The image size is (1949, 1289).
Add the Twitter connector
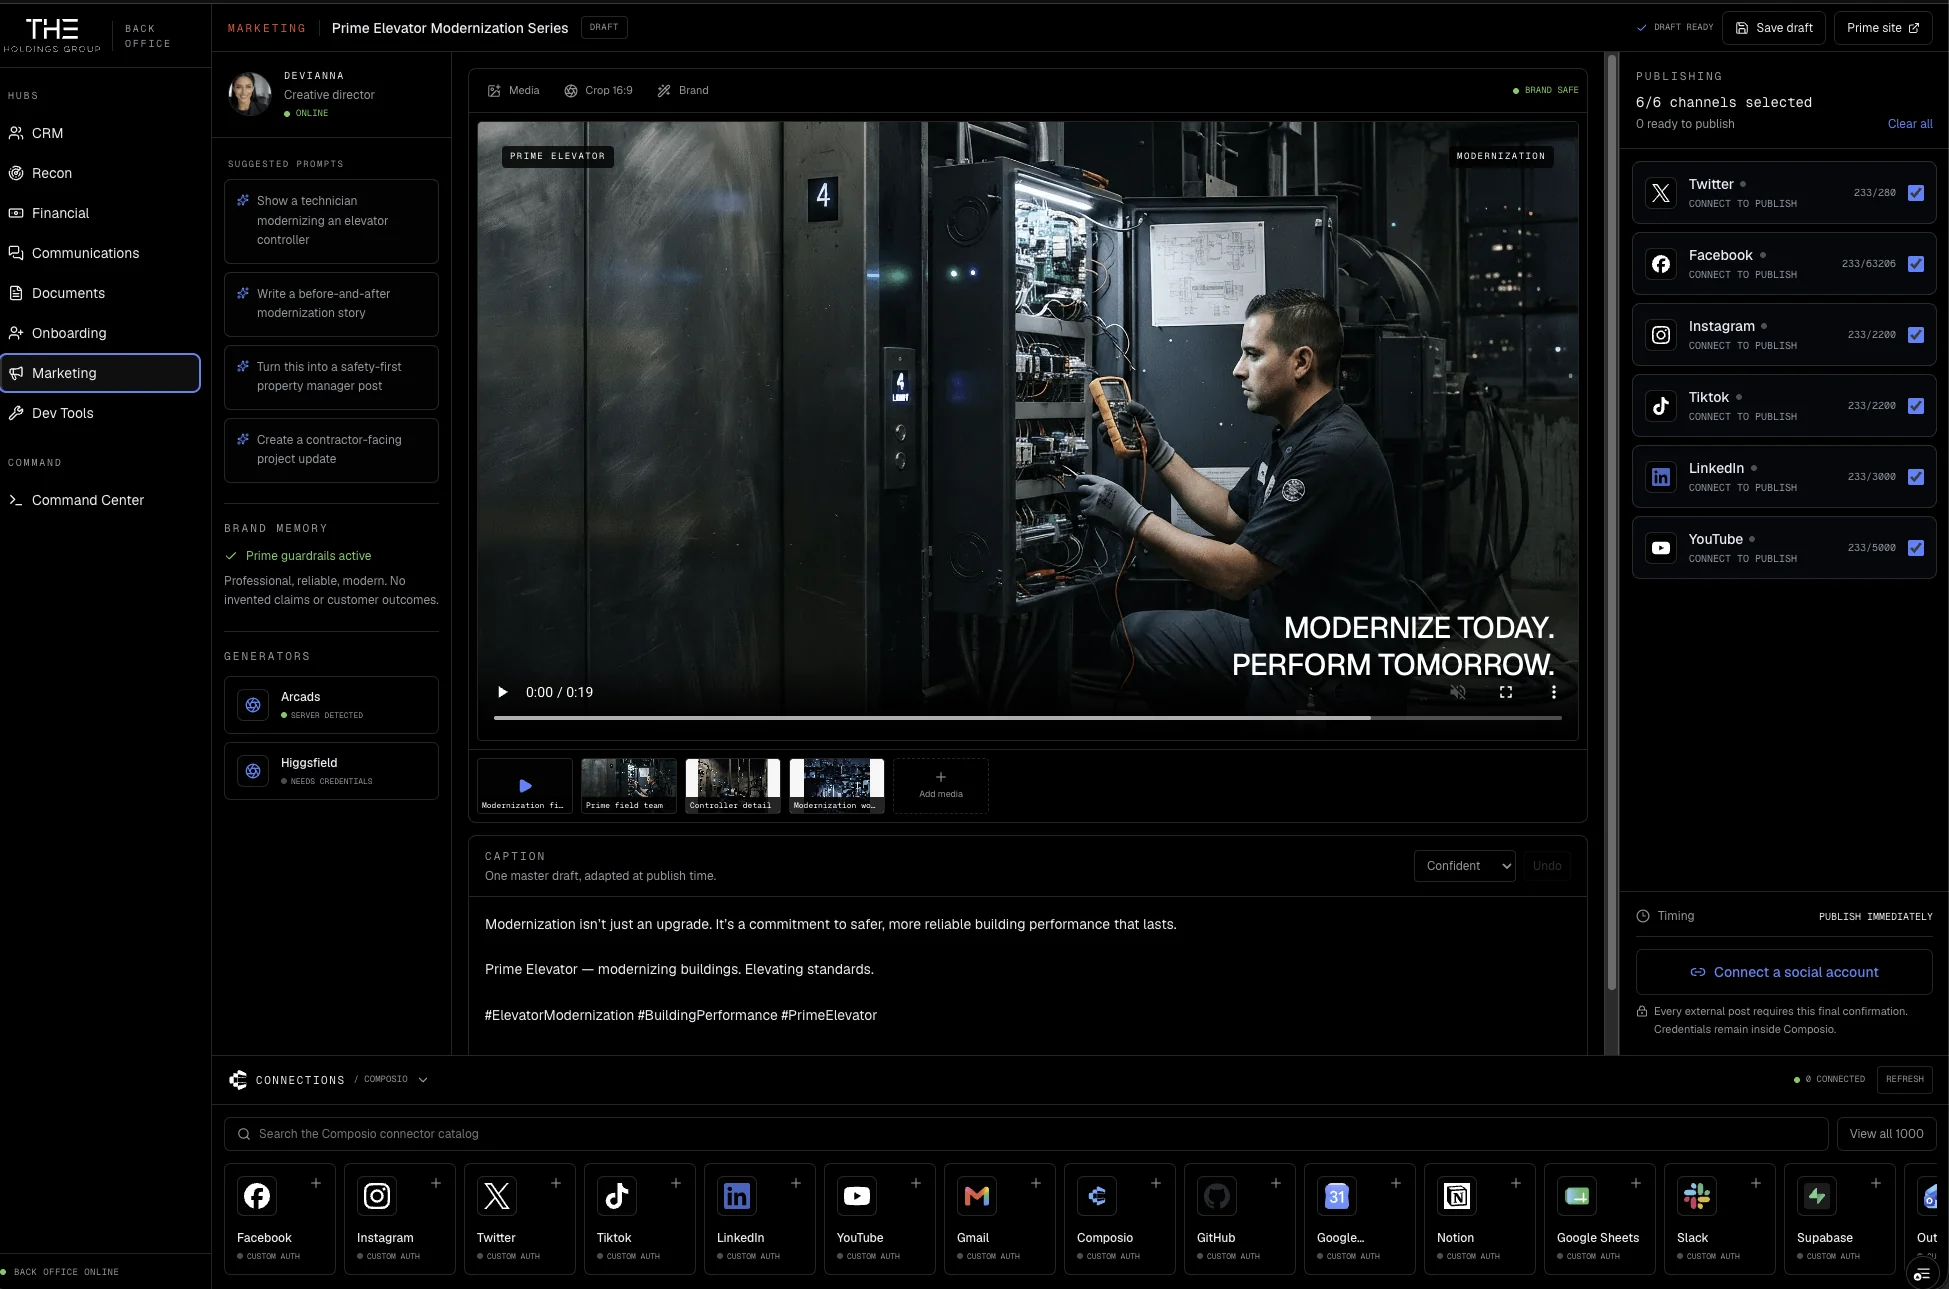point(556,1183)
